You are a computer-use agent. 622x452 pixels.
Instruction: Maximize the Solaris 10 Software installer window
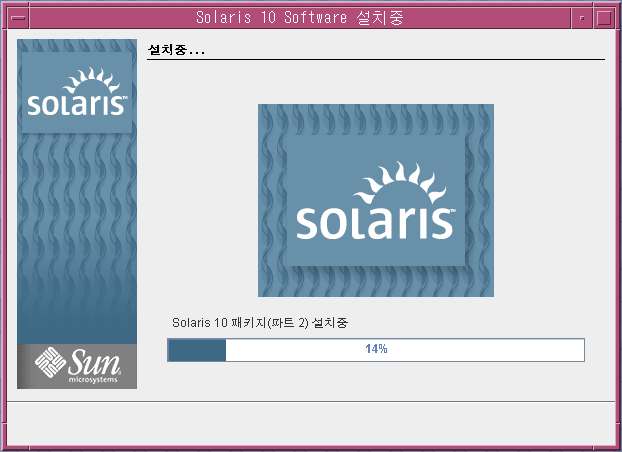604,18
